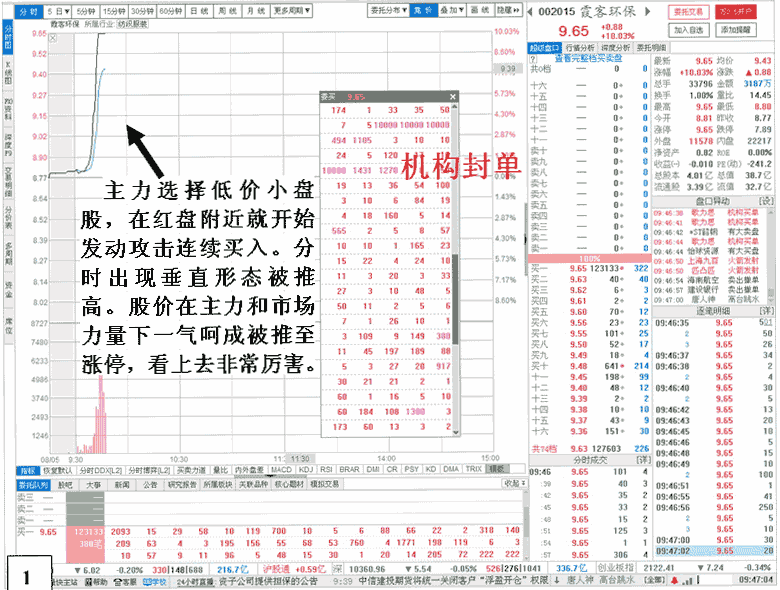This screenshot has width=780, height=590.
Task: Open the F10资料 sidebar item
Action: (8, 109)
